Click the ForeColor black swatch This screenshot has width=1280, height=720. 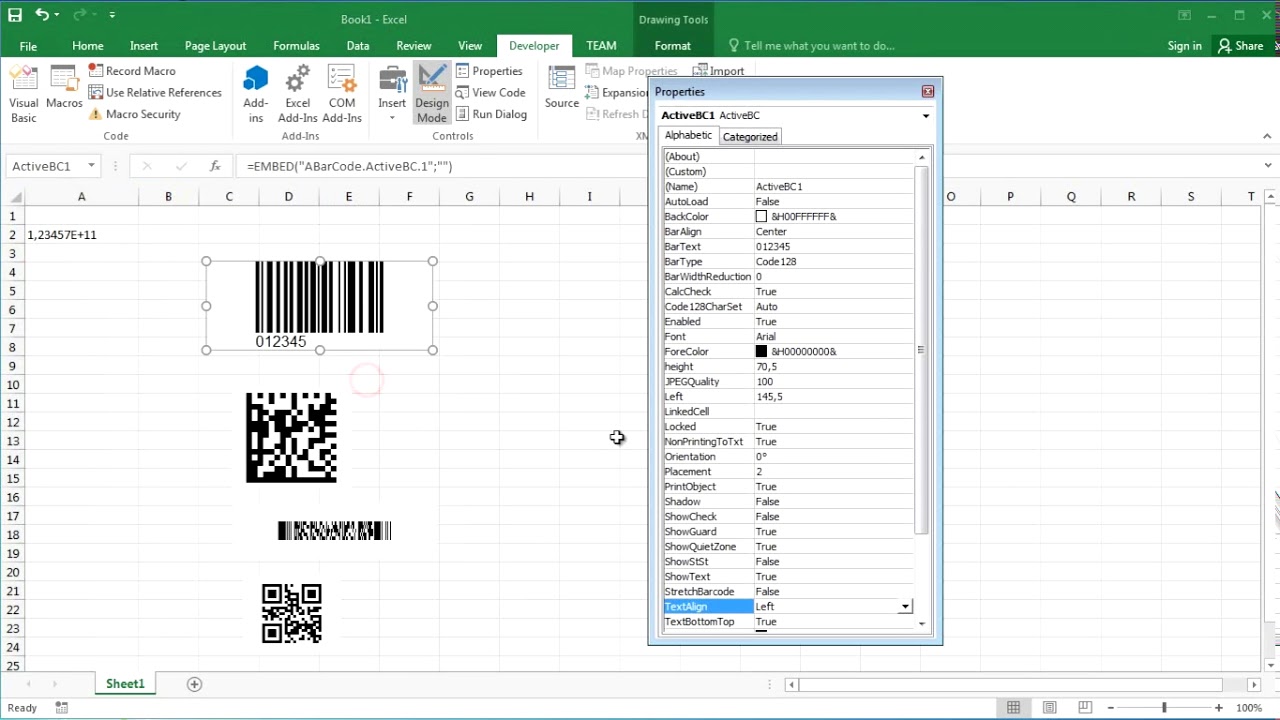click(761, 351)
